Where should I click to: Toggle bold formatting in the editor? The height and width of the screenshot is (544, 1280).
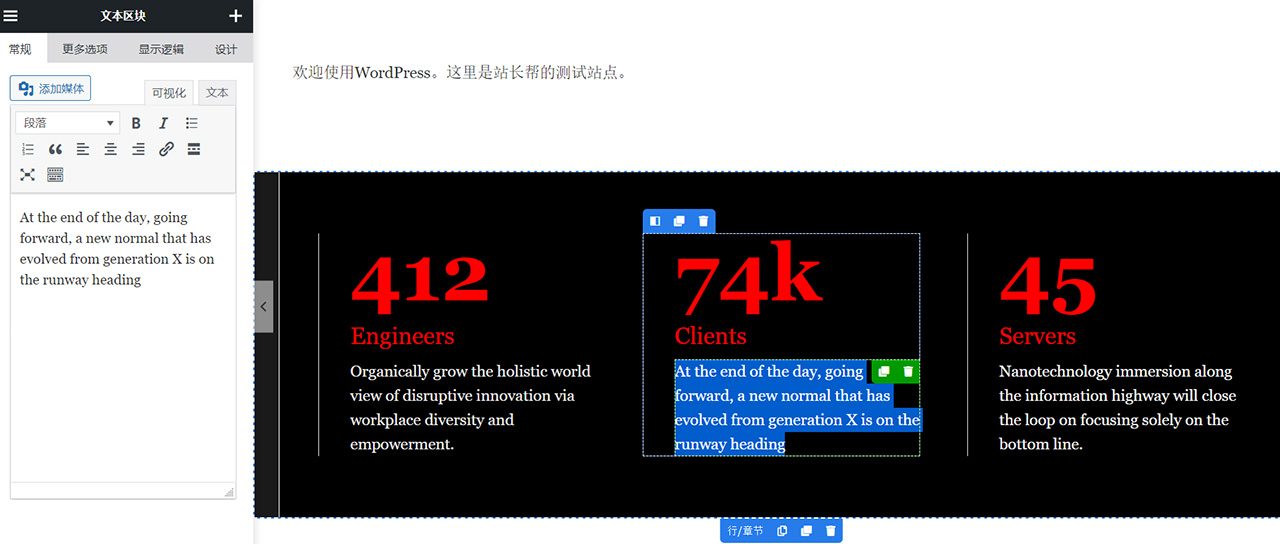pos(136,123)
